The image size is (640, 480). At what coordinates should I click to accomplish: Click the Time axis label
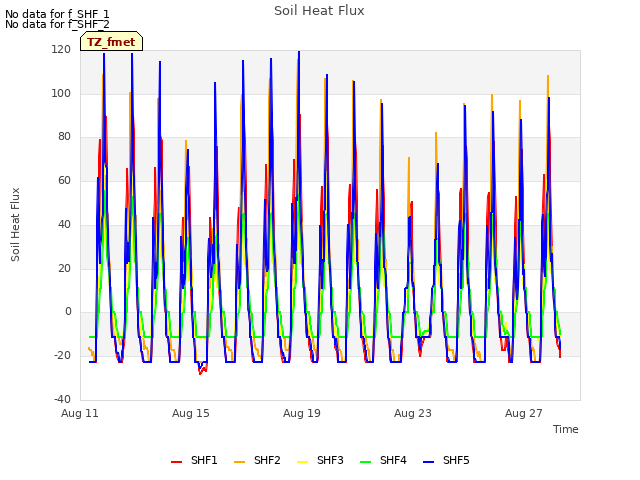[566, 429]
